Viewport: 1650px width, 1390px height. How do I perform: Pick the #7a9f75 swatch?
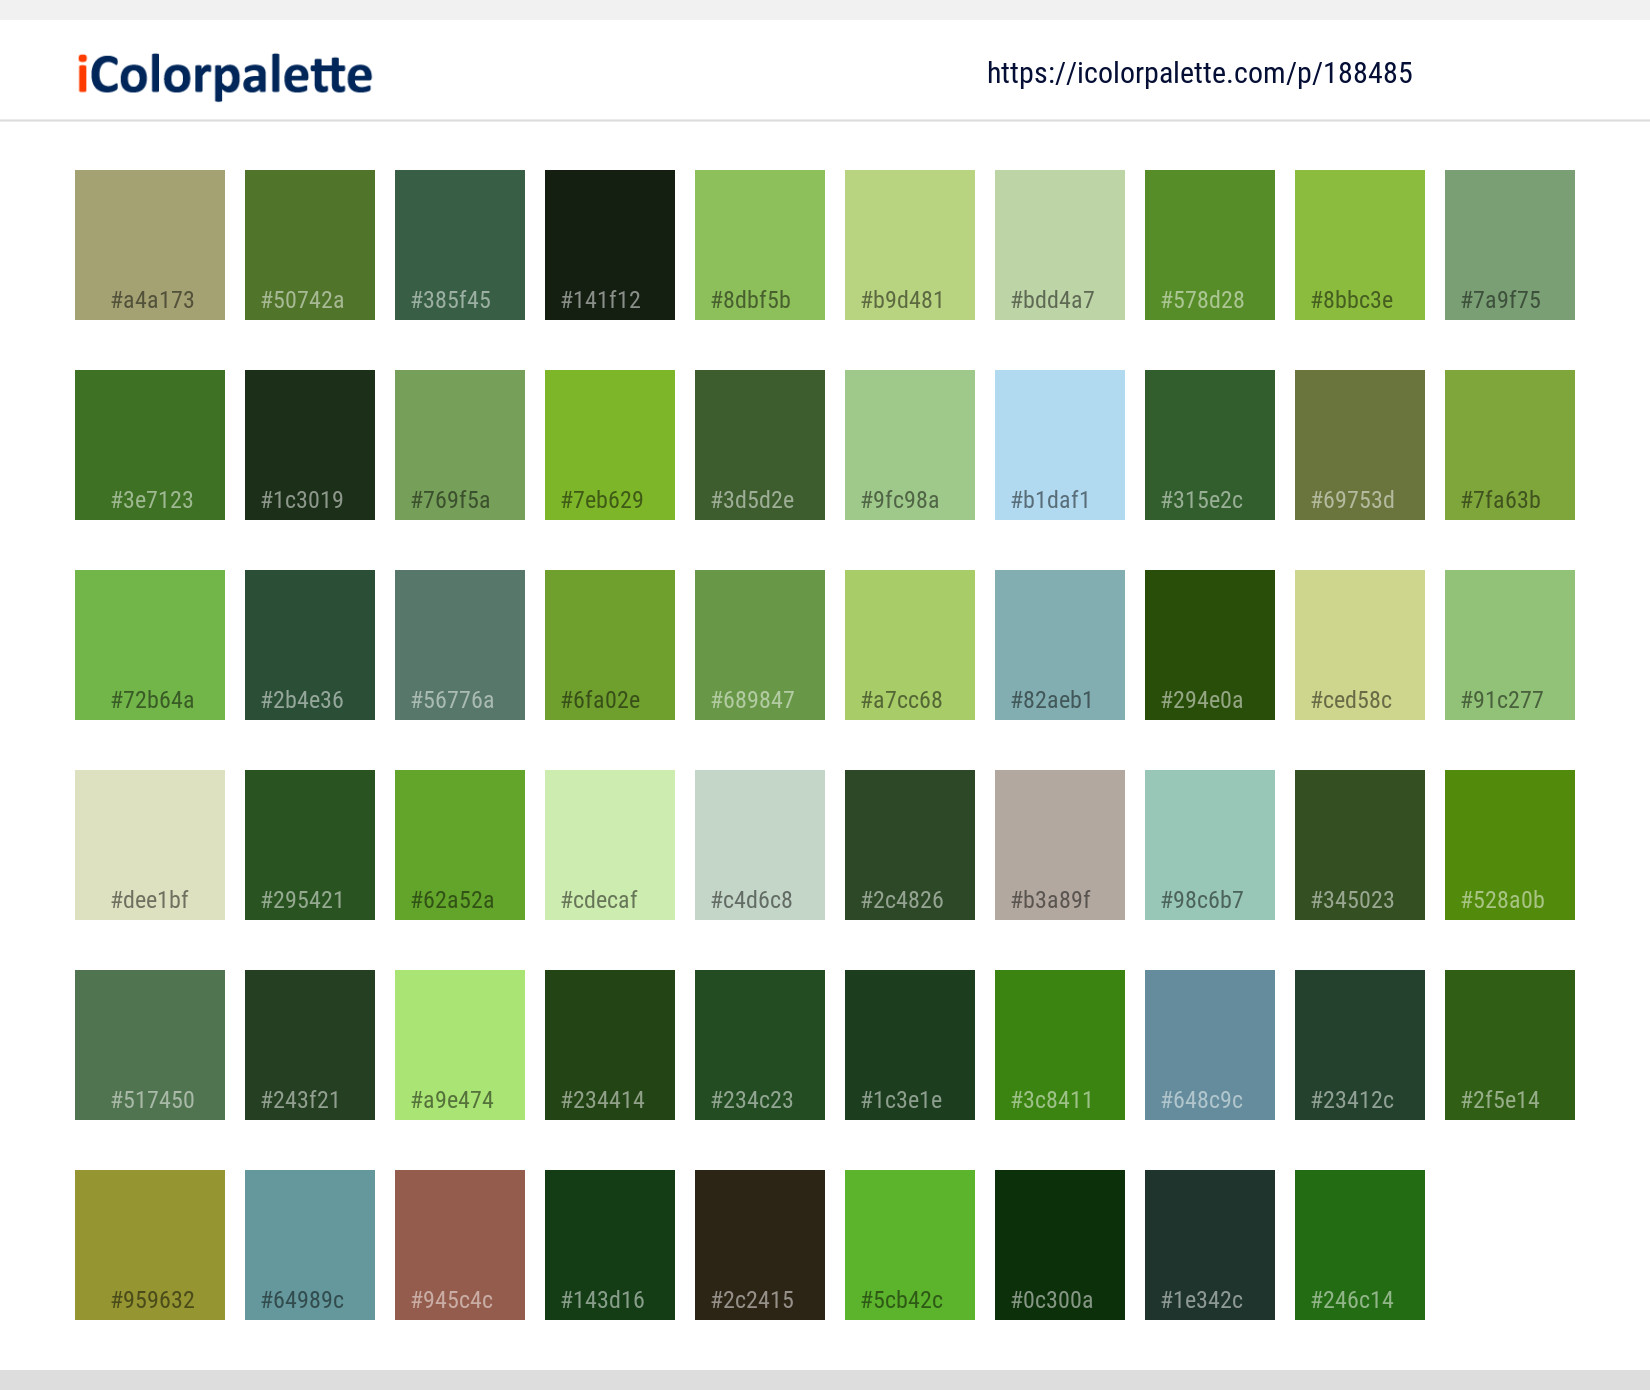(x=1510, y=245)
